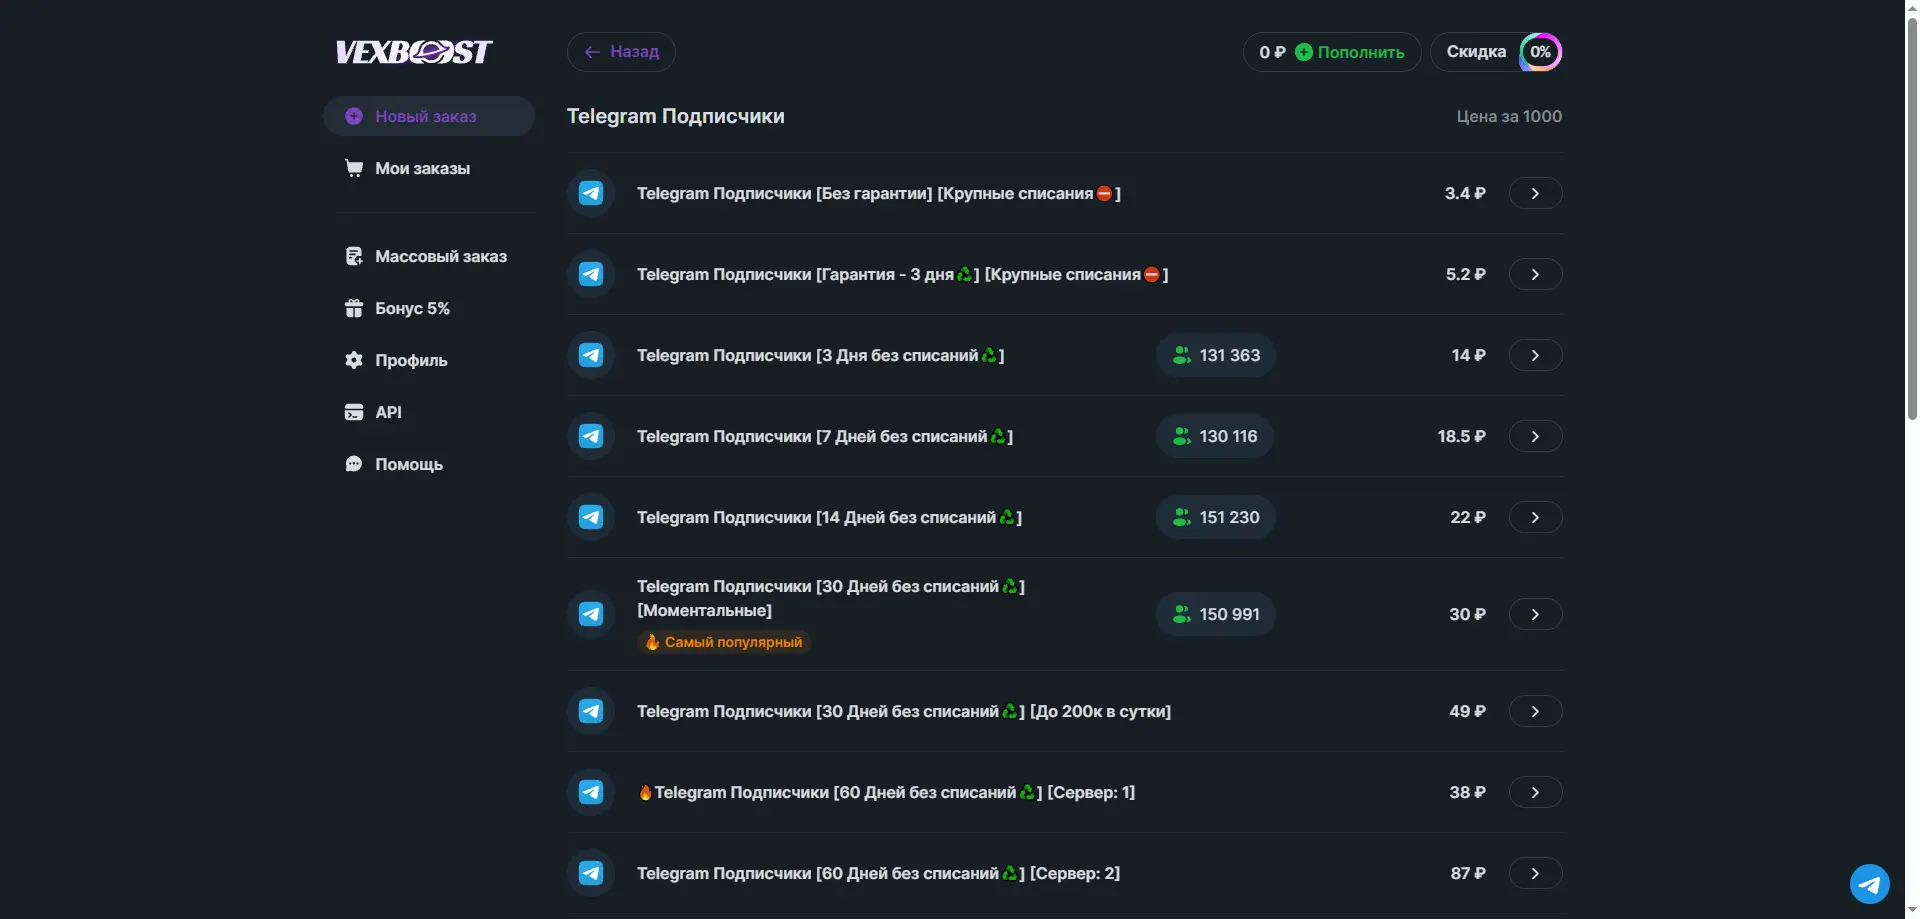Screen dimensions: 1920x919
Task: Click the Массовый заказ list icon
Action: 354,256
